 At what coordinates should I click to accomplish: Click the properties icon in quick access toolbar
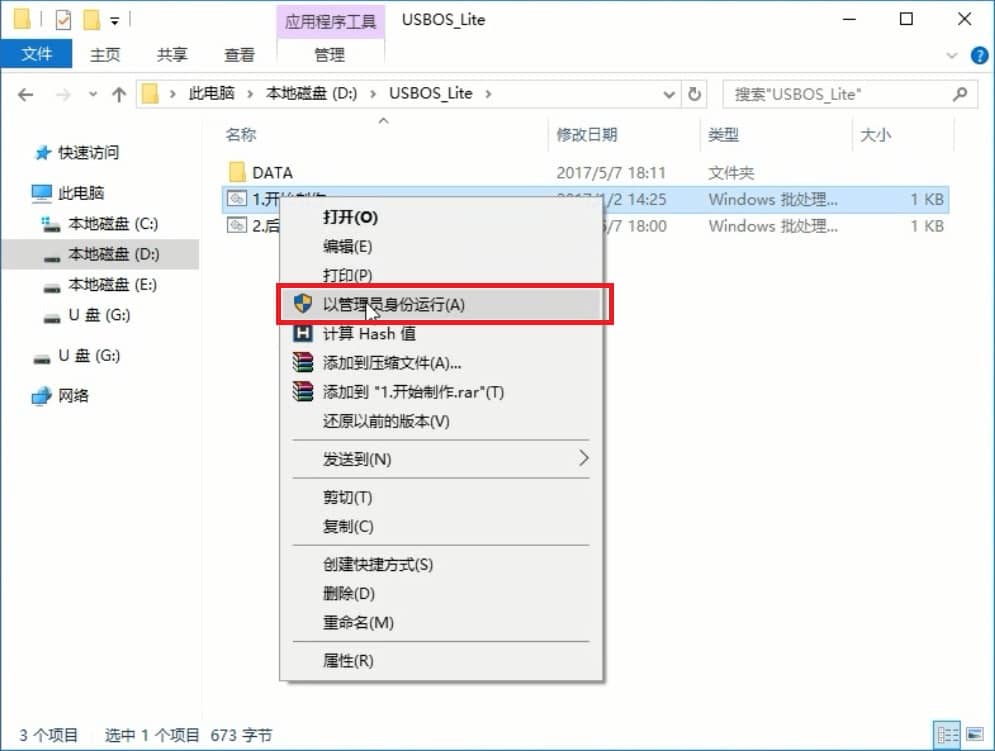(63, 19)
